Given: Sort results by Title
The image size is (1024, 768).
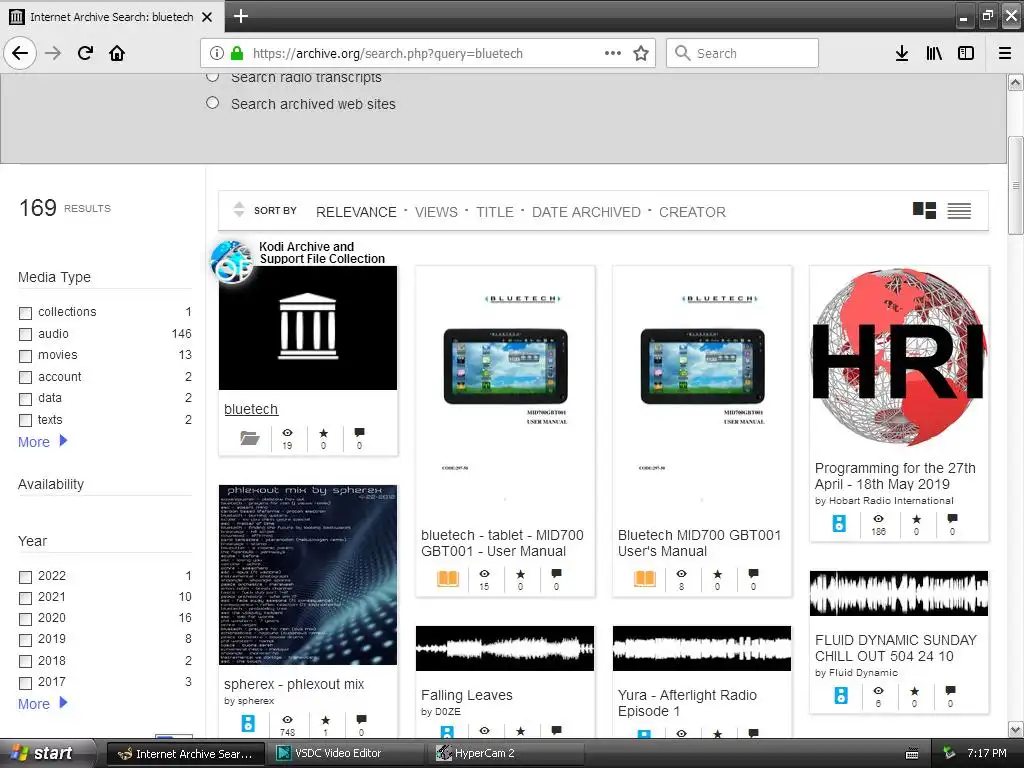Looking at the screenshot, I should (494, 212).
